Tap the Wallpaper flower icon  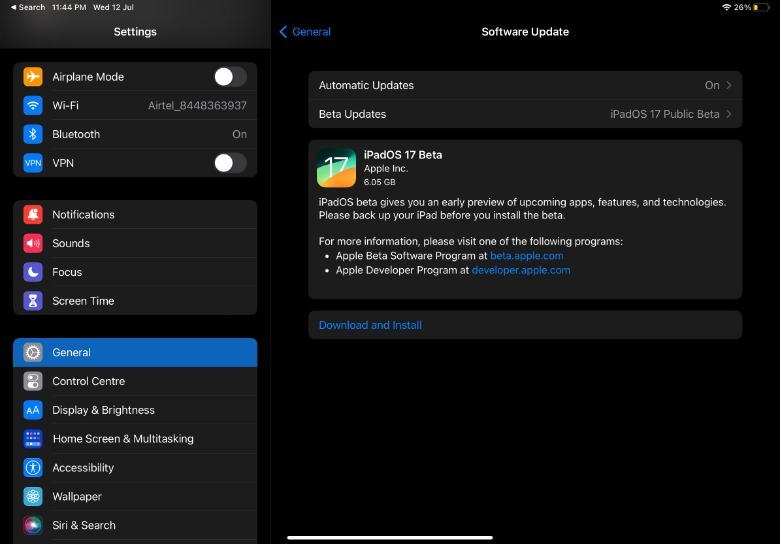[33, 496]
